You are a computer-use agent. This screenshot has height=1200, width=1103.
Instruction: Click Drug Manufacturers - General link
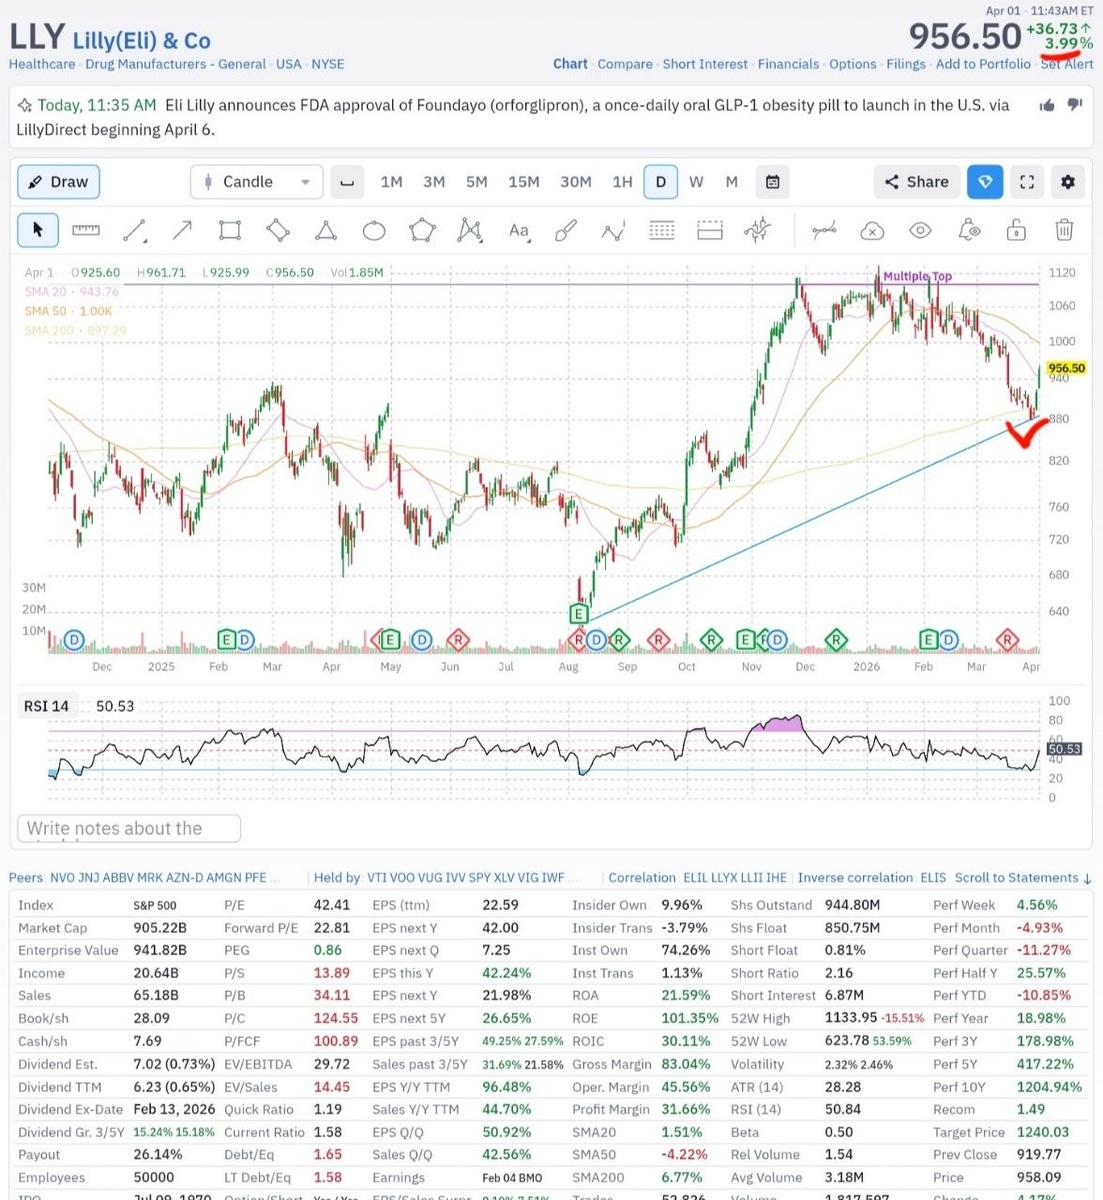point(176,64)
